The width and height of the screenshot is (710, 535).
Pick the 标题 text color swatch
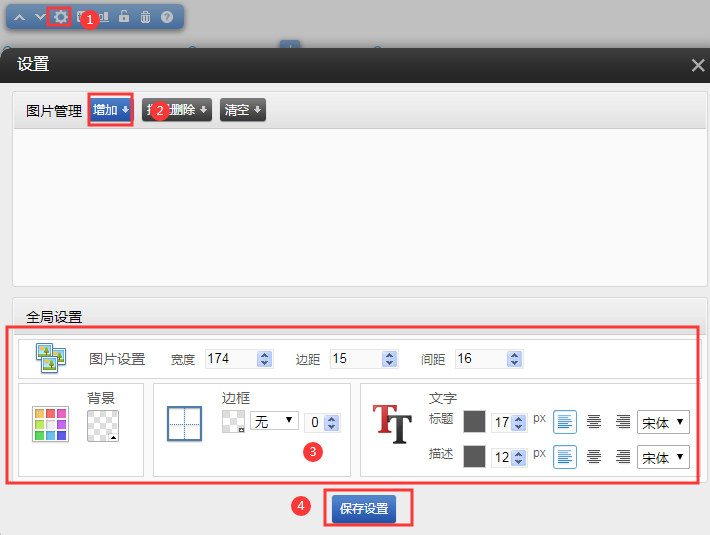click(474, 423)
